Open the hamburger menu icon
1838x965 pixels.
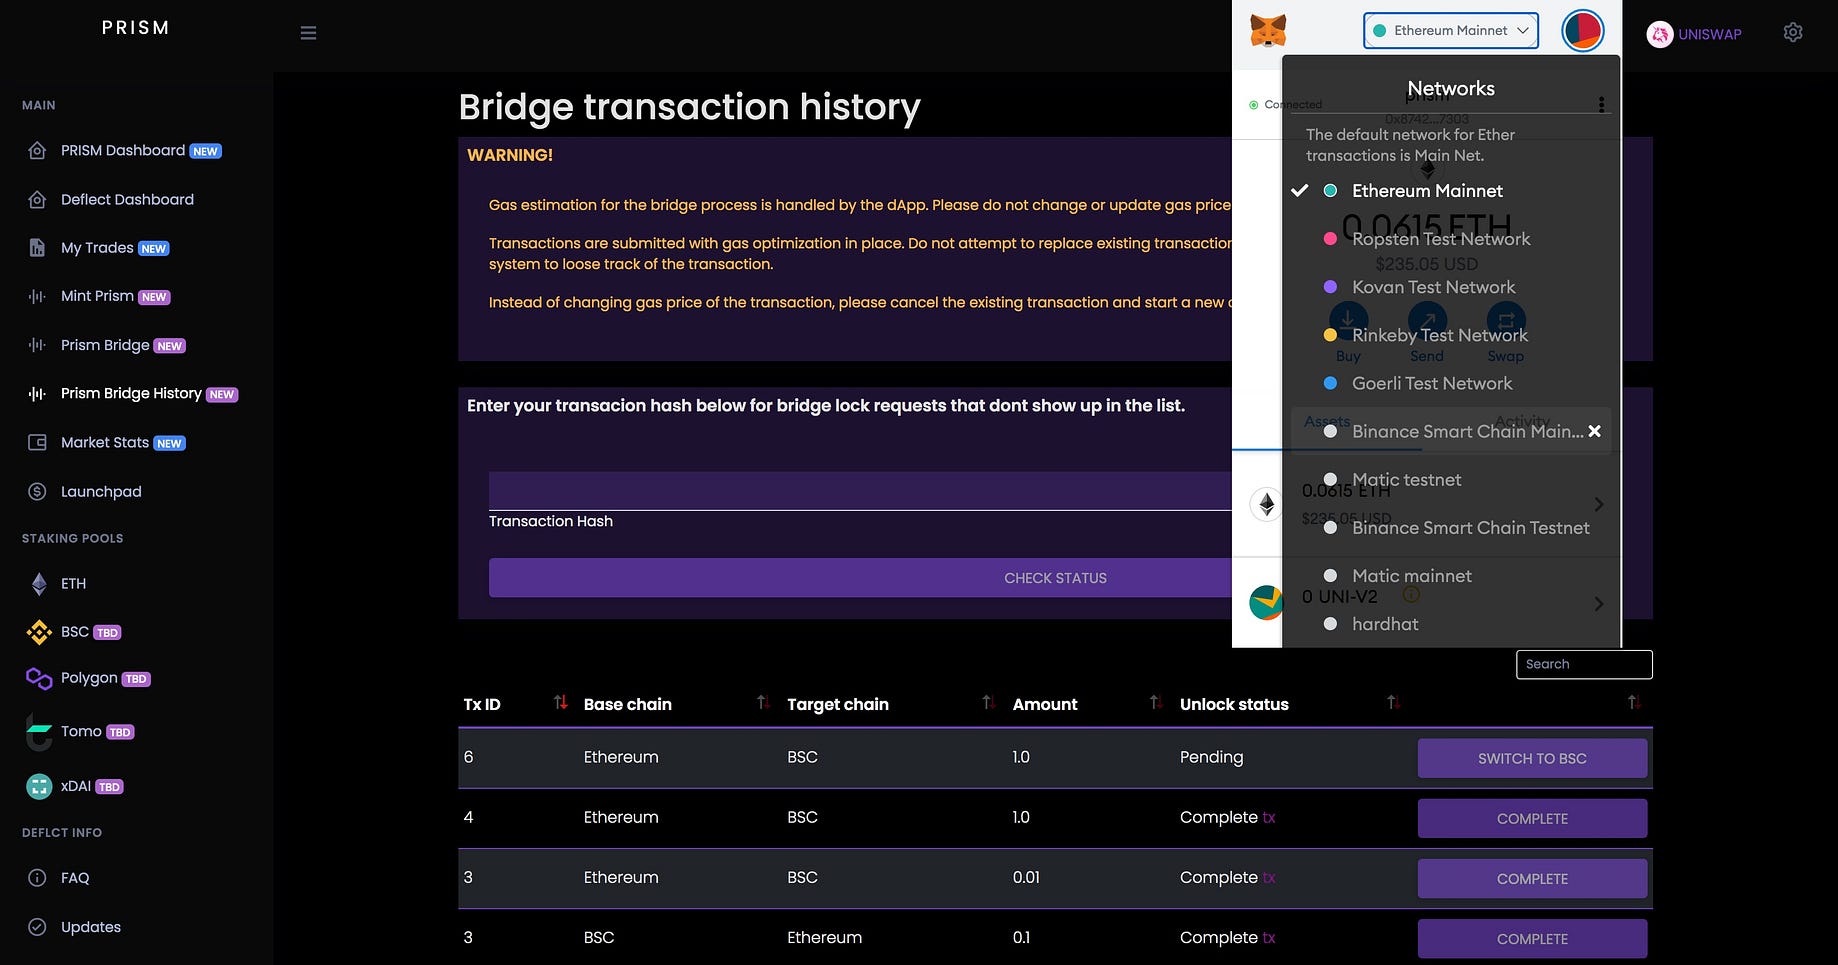point(308,33)
